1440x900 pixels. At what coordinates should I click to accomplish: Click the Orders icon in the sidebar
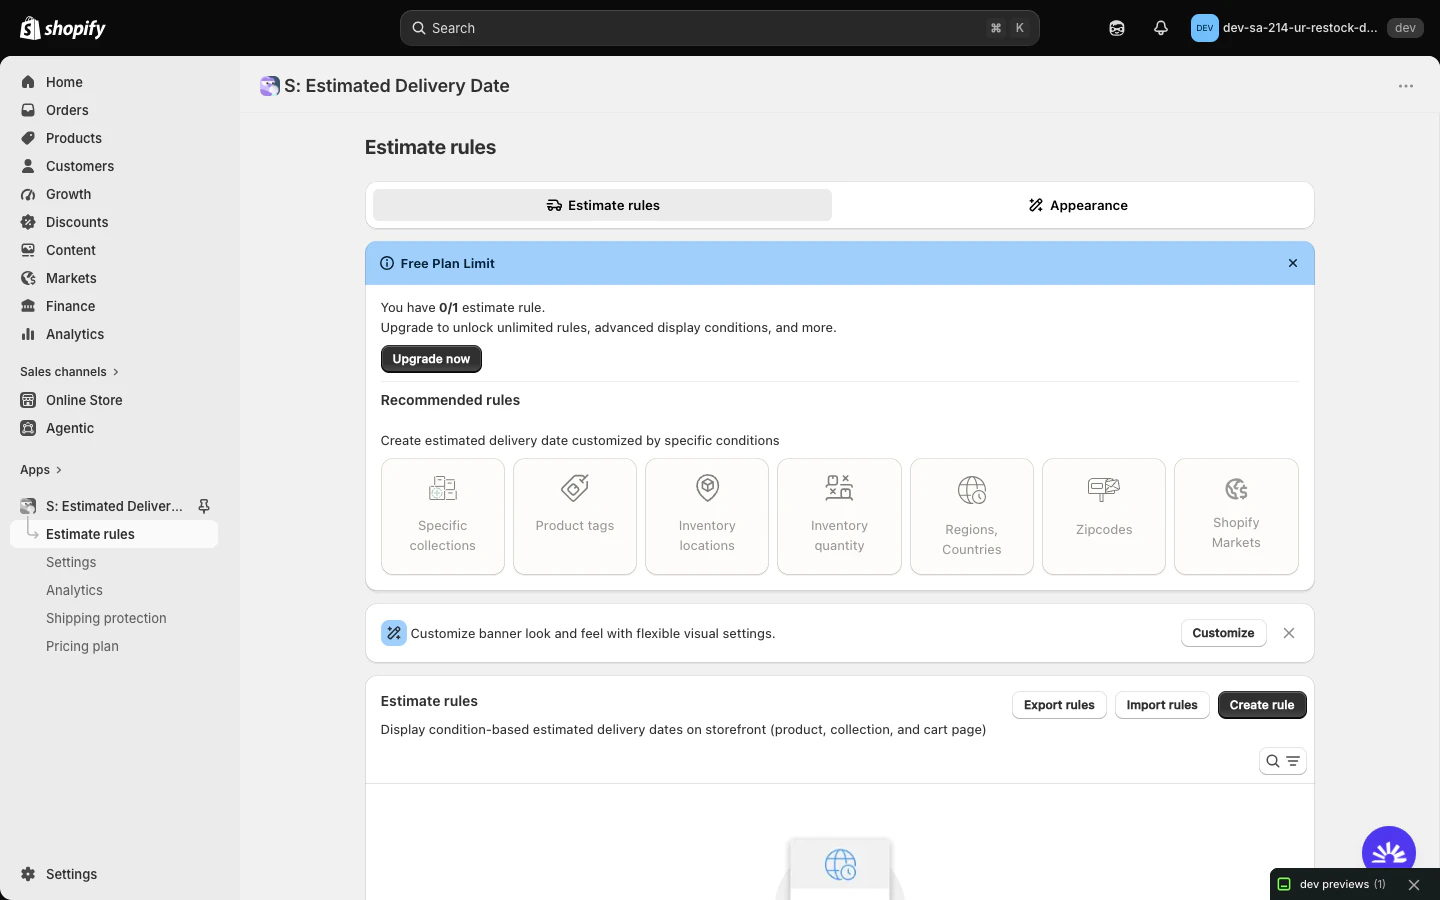point(28,110)
